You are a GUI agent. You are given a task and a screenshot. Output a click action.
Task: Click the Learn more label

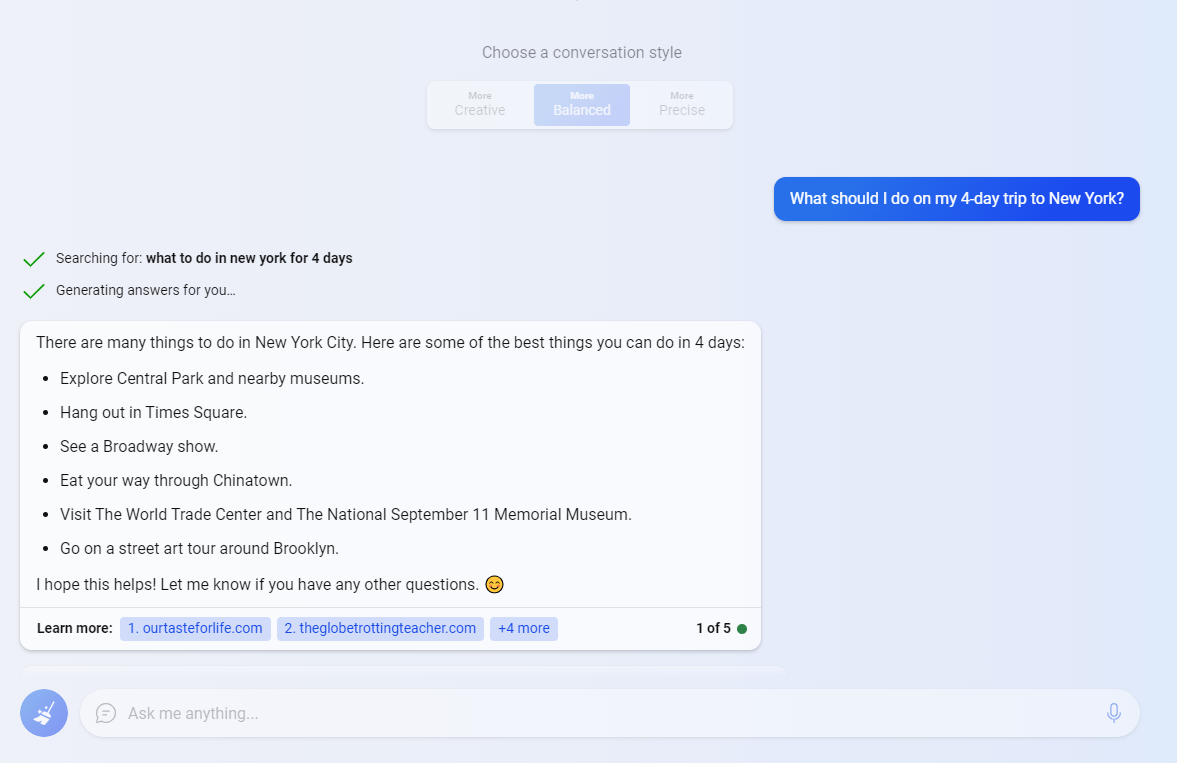74,628
